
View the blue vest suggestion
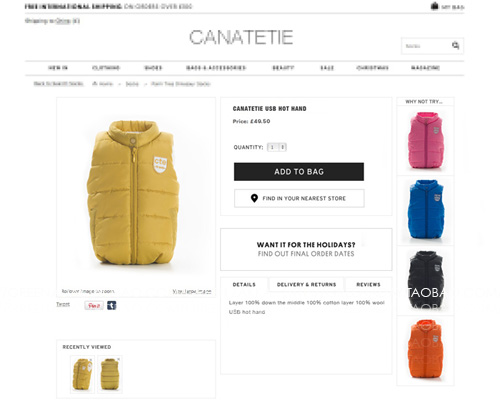(x=425, y=210)
